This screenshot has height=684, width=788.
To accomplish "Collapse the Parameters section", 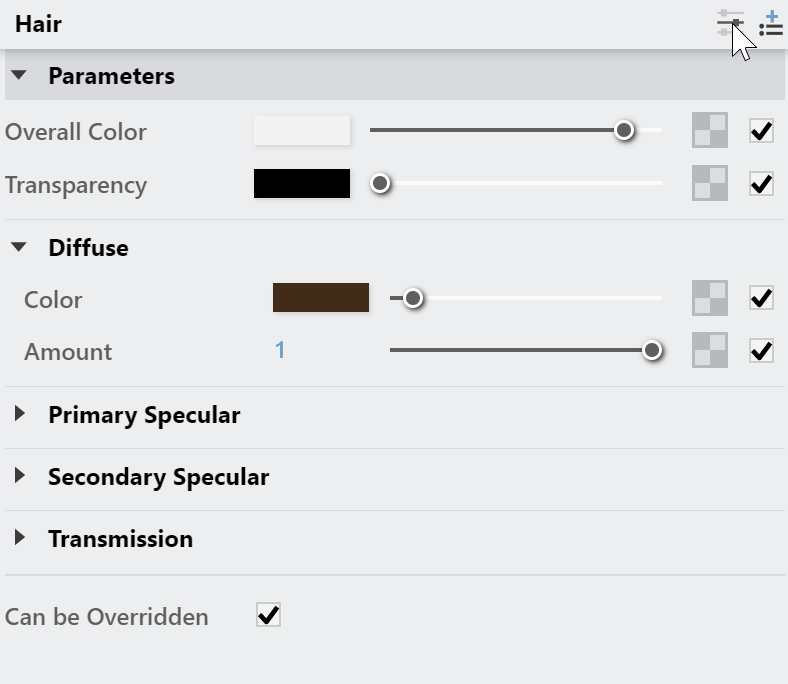I will pyautogui.click(x=19, y=75).
